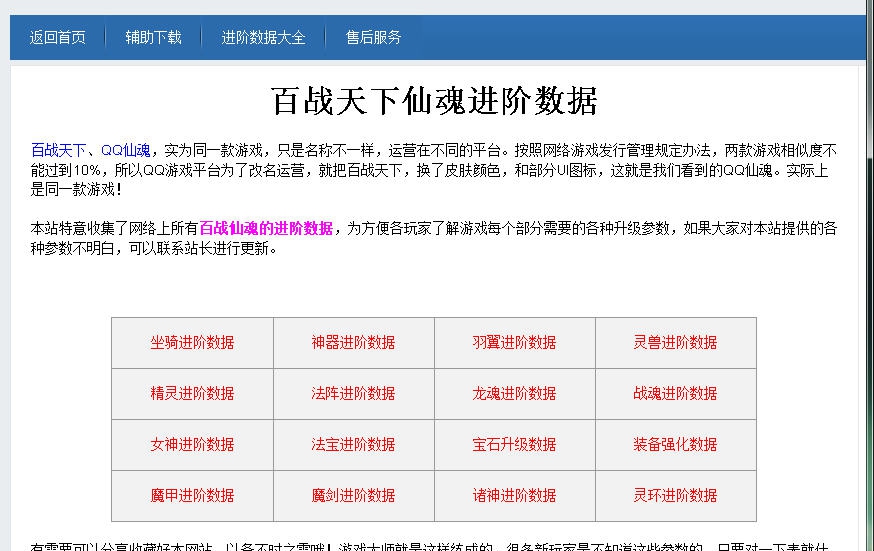The width and height of the screenshot is (874, 551).
Task: Open the 售后服务 menu item
Action: (x=373, y=37)
